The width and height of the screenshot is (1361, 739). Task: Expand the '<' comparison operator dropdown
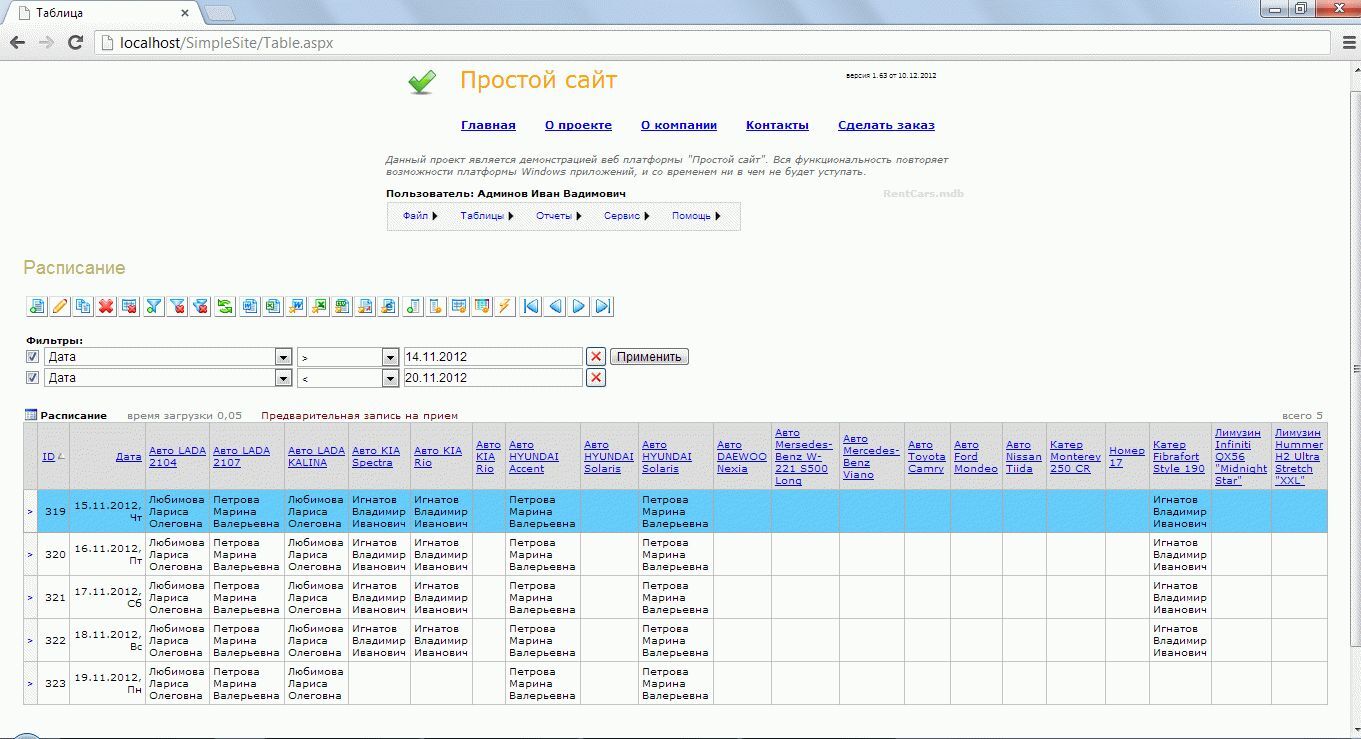[389, 378]
